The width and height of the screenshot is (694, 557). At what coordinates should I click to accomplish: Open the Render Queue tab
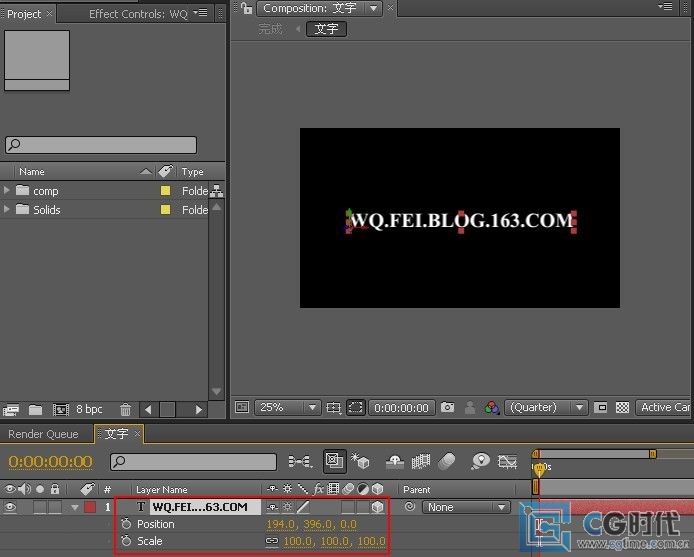pyautogui.click(x=43, y=434)
